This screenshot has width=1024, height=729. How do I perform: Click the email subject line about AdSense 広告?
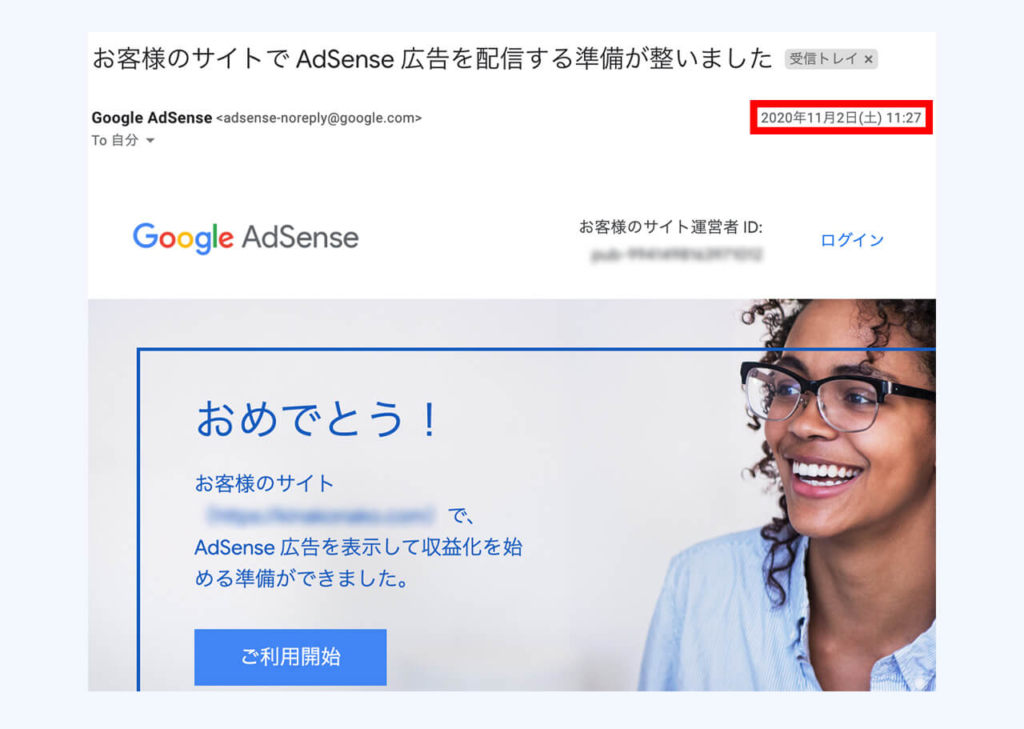(x=432, y=59)
